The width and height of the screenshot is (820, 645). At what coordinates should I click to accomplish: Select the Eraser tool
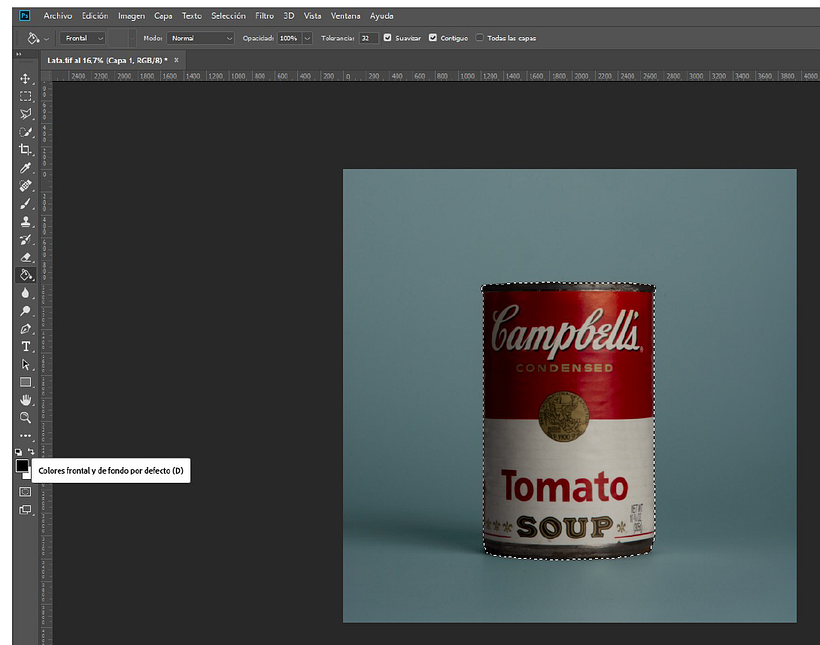pyautogui.click(x=25, y=257)
